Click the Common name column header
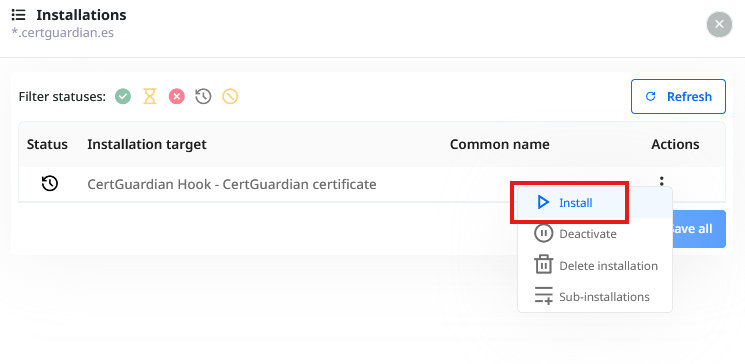745x364 pixels. [499, 144]
